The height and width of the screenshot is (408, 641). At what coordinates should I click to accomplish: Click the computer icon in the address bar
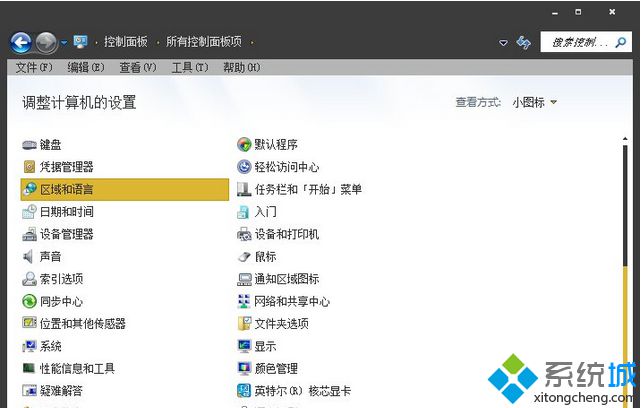[x=80, y=42]
